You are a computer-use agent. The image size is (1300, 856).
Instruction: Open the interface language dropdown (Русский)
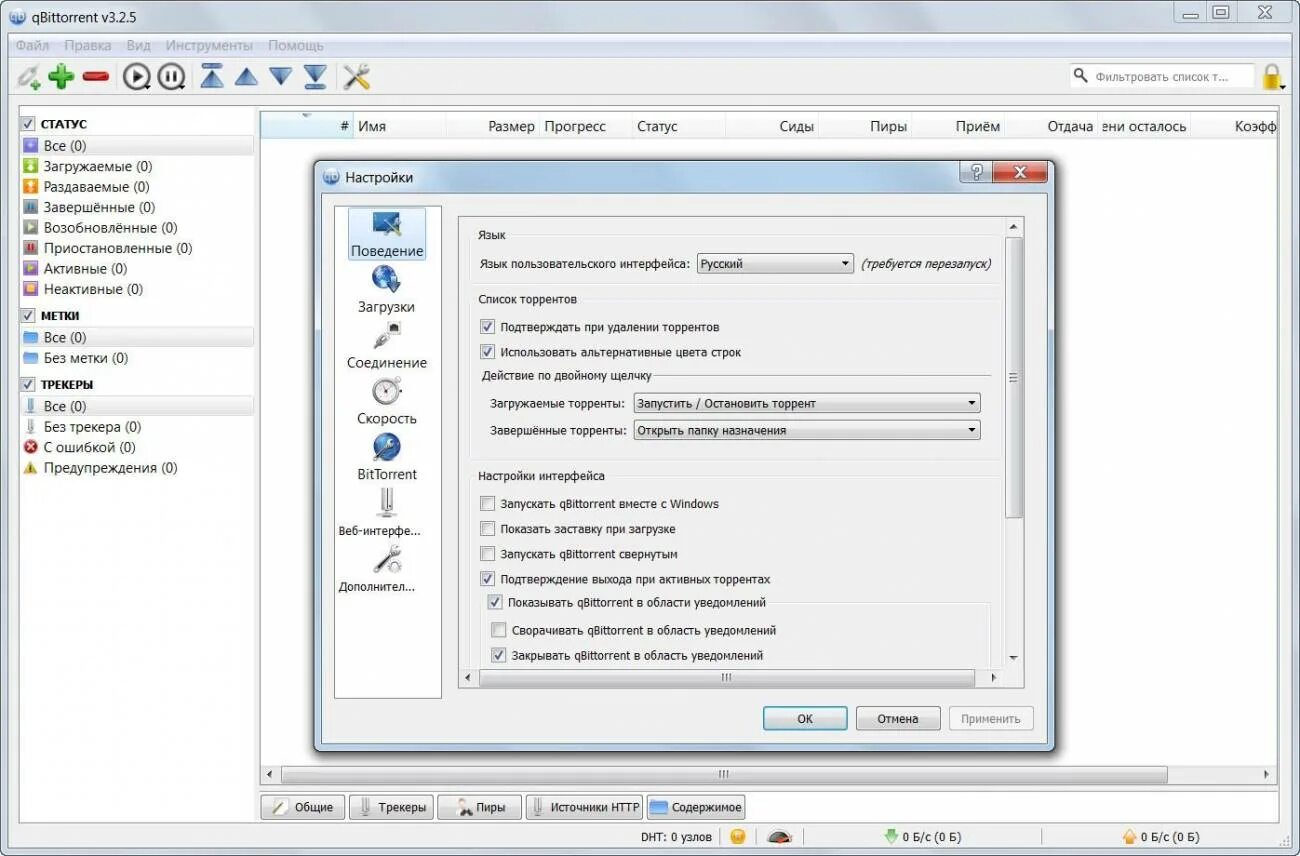tap(775, 264)
